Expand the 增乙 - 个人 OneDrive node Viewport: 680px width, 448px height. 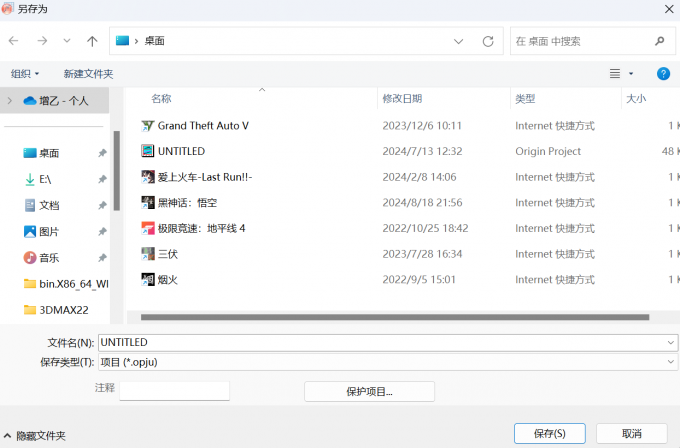tap(10, 101)
